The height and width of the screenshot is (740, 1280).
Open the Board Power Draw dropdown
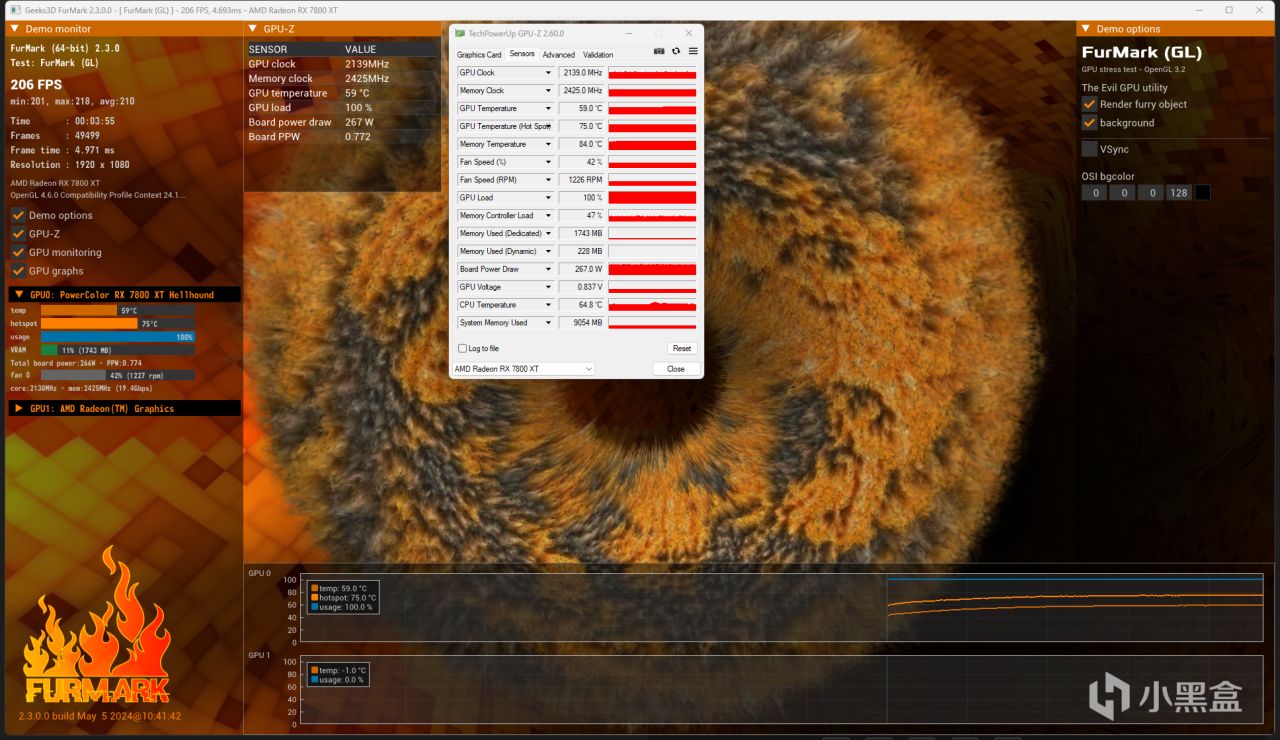[x=548, y=269]
